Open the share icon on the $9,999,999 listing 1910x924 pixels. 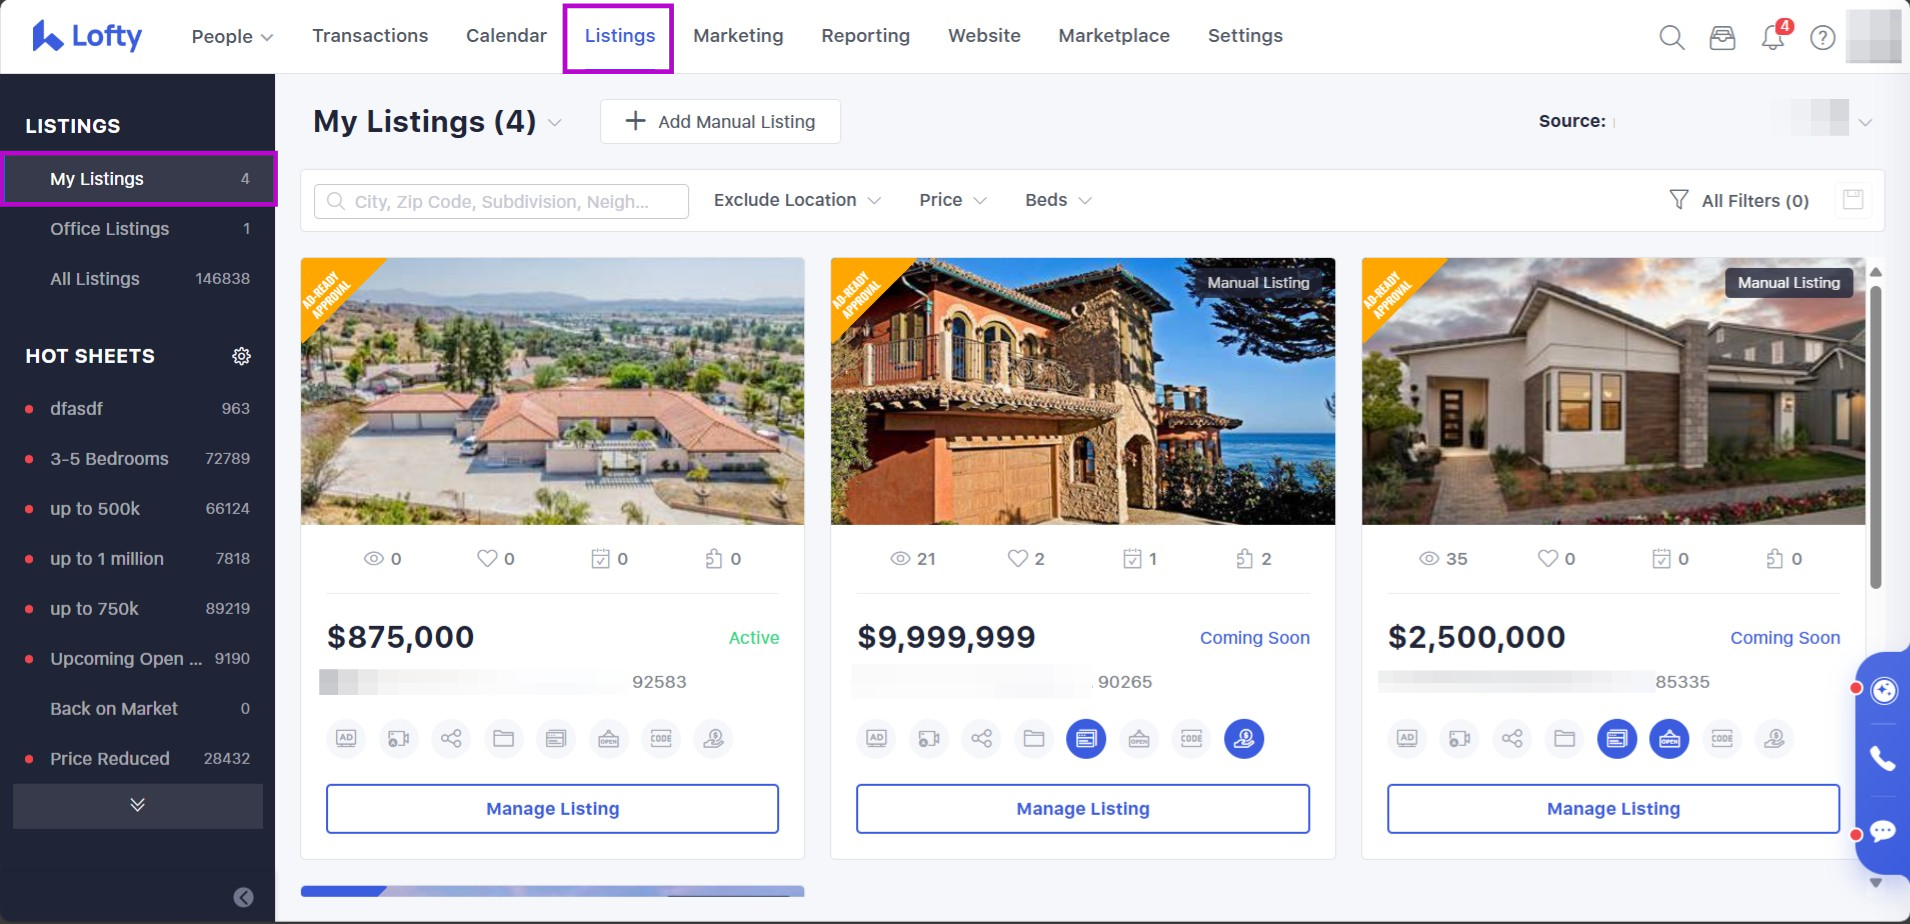[981, 738]
